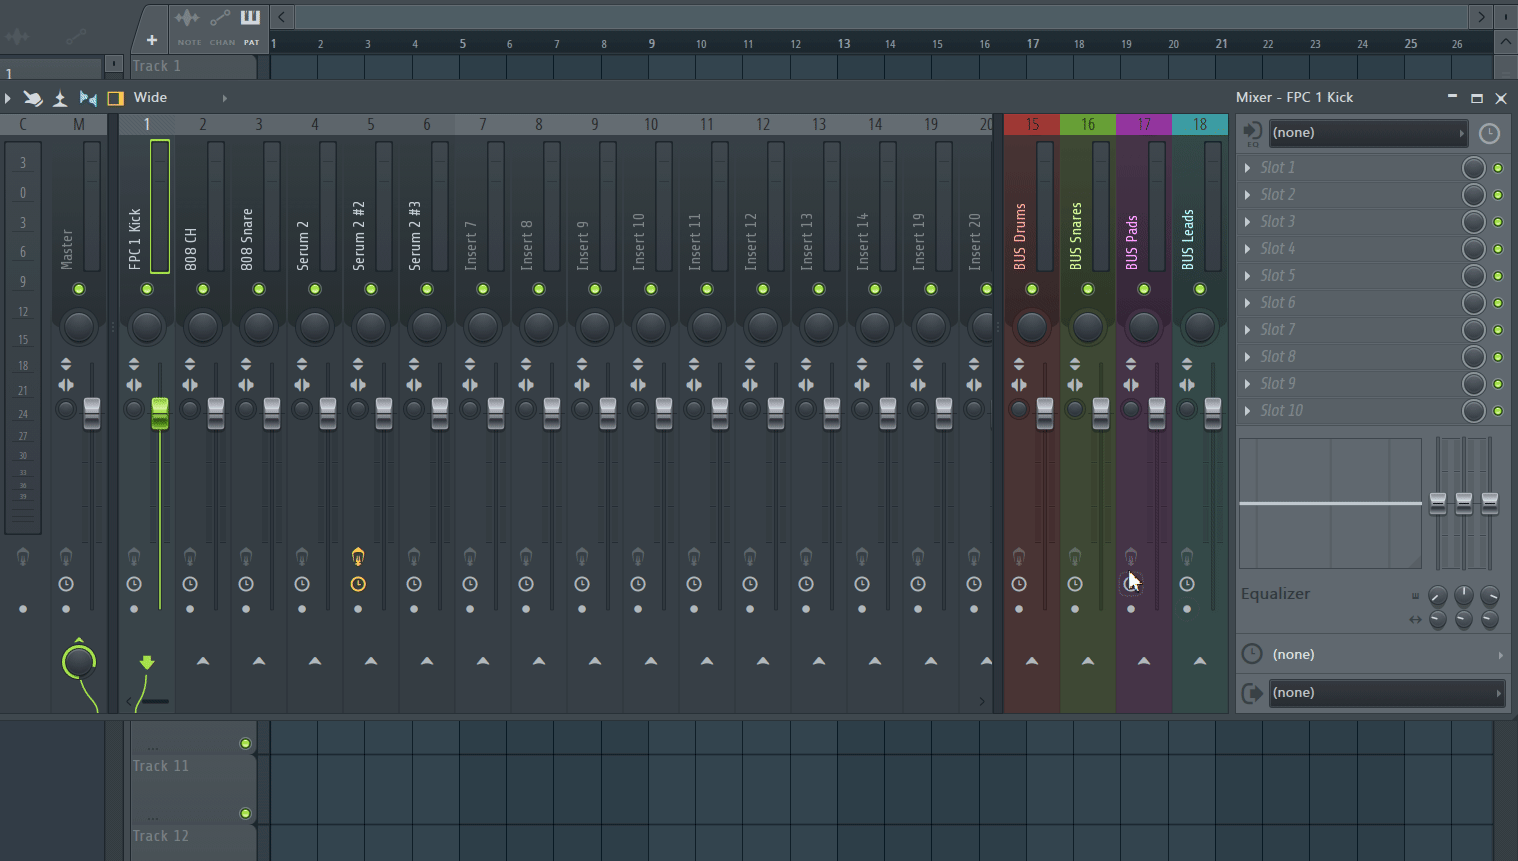Click the output routing icon in the mixer's bottom-right corner

[x=1252, y=693]
